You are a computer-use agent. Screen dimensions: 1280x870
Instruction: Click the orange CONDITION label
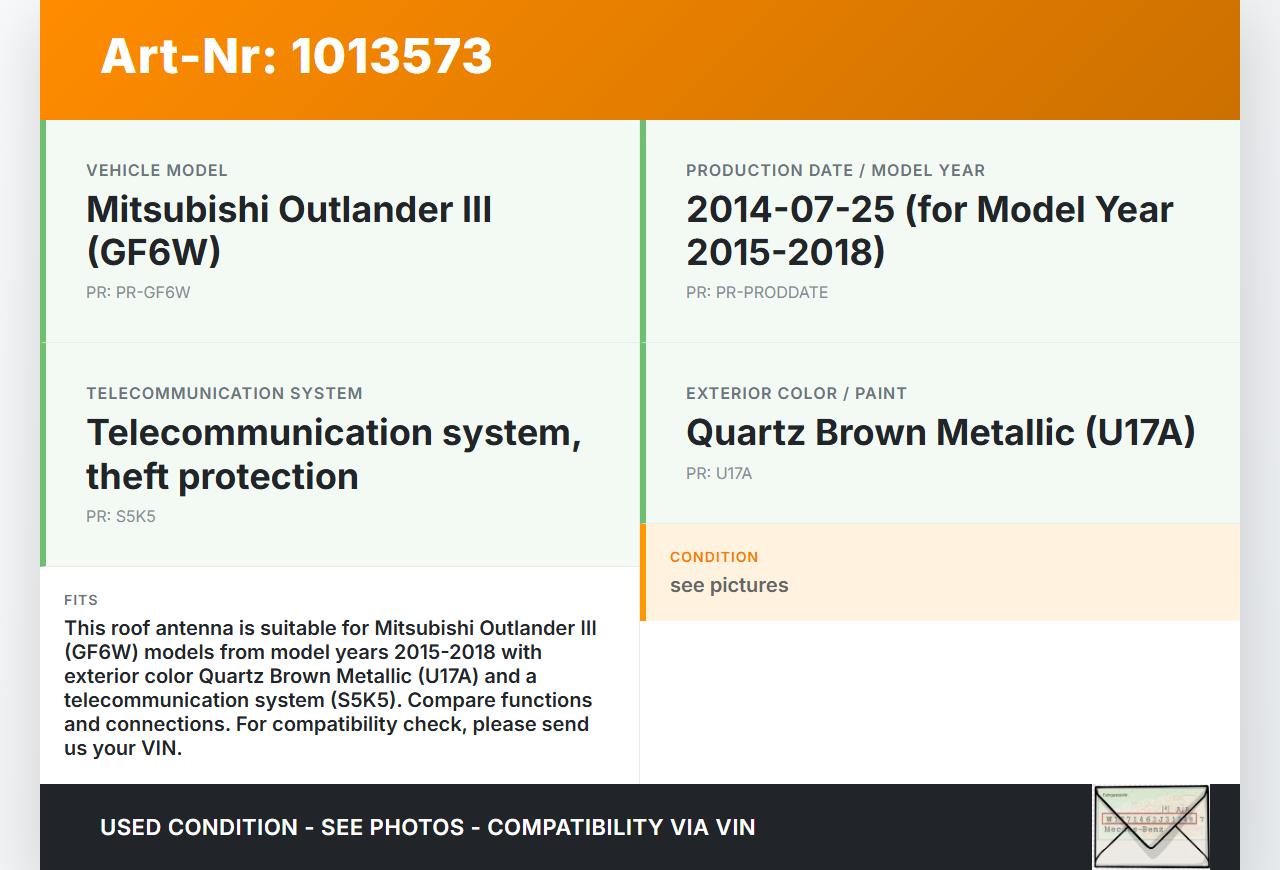pyautogui.click(x=714, y=556)
